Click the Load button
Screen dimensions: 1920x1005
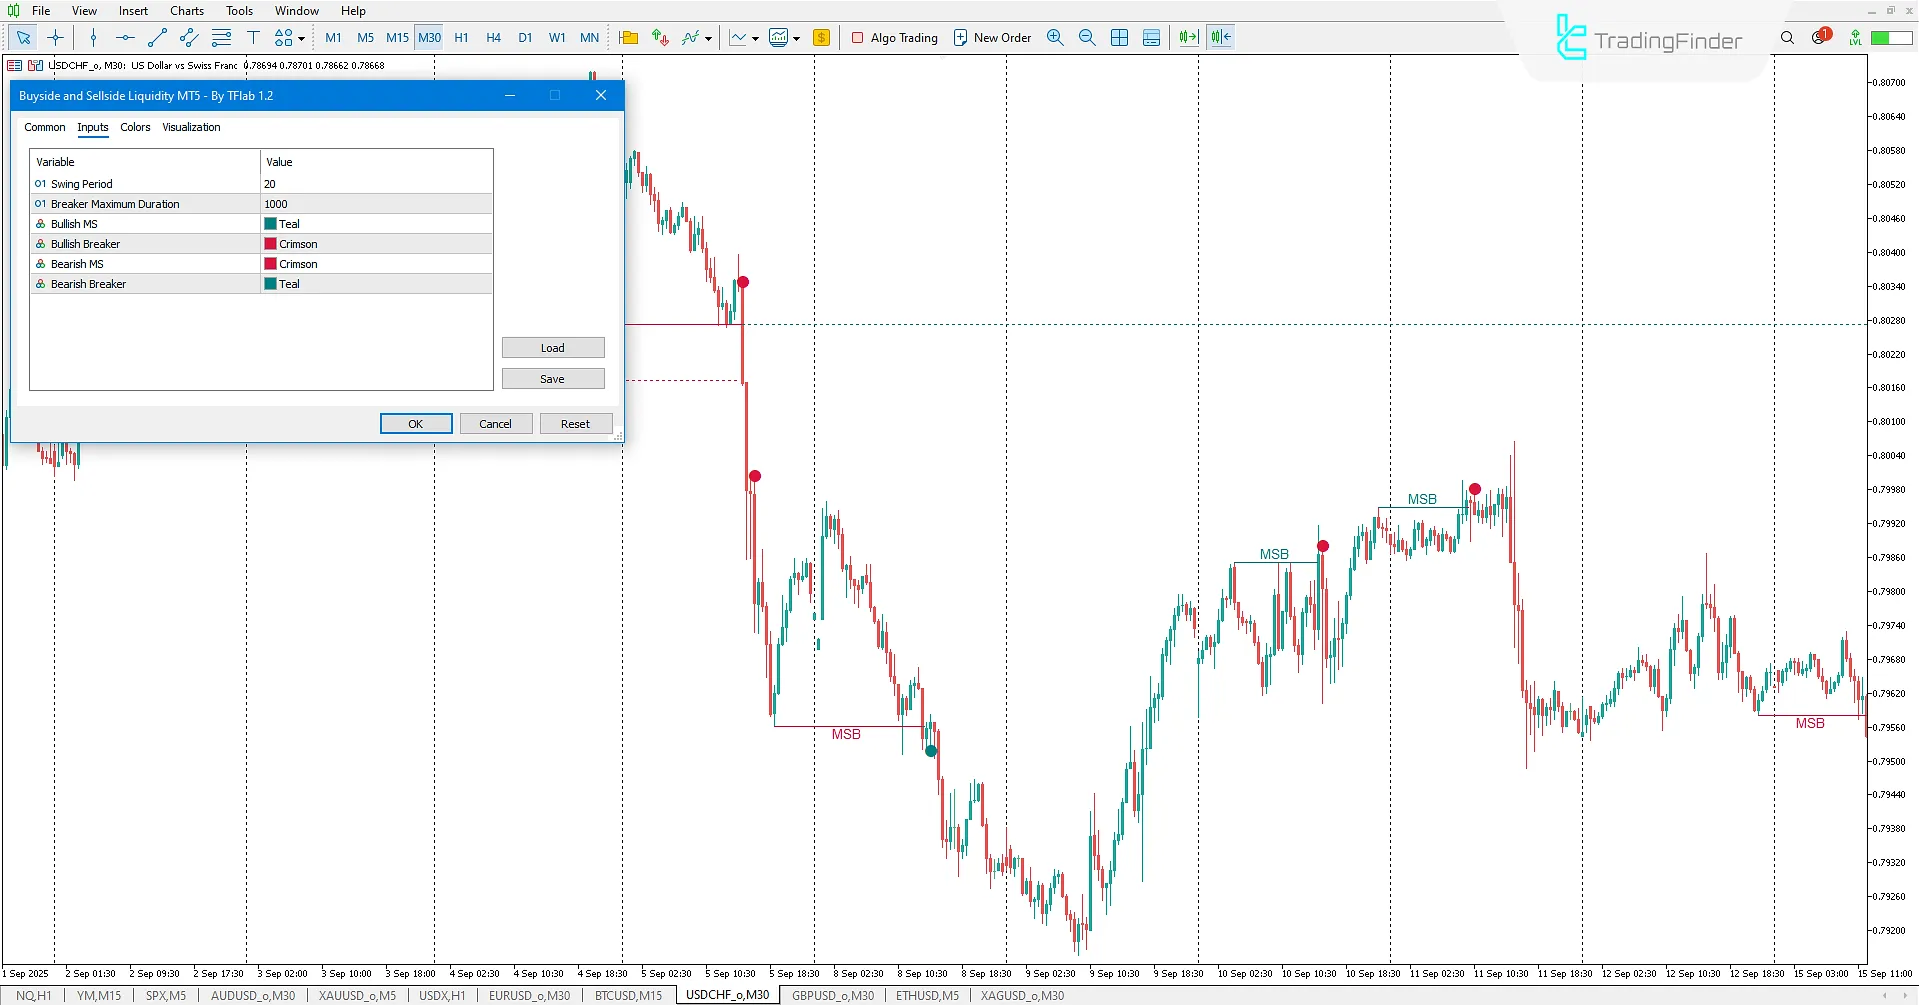(x=553, y=347)
